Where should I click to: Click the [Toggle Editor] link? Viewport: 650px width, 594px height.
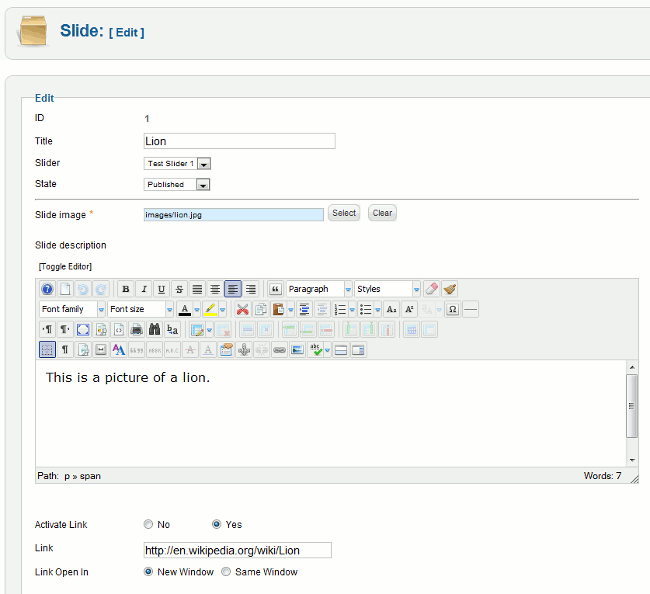65,266
